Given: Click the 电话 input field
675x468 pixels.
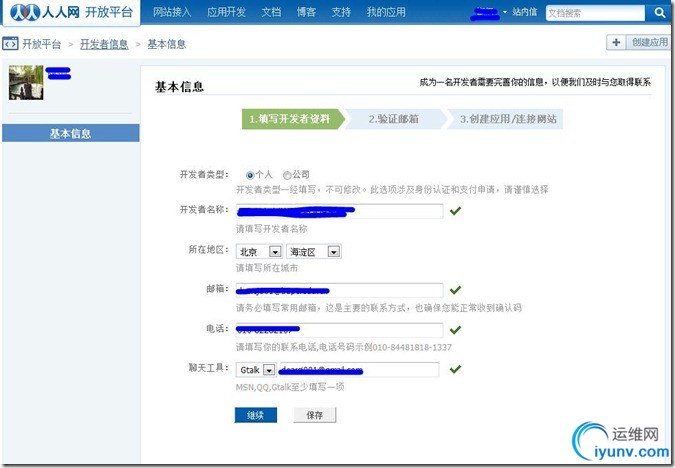Looking at the screenshot, I should (x=340, y=330).
